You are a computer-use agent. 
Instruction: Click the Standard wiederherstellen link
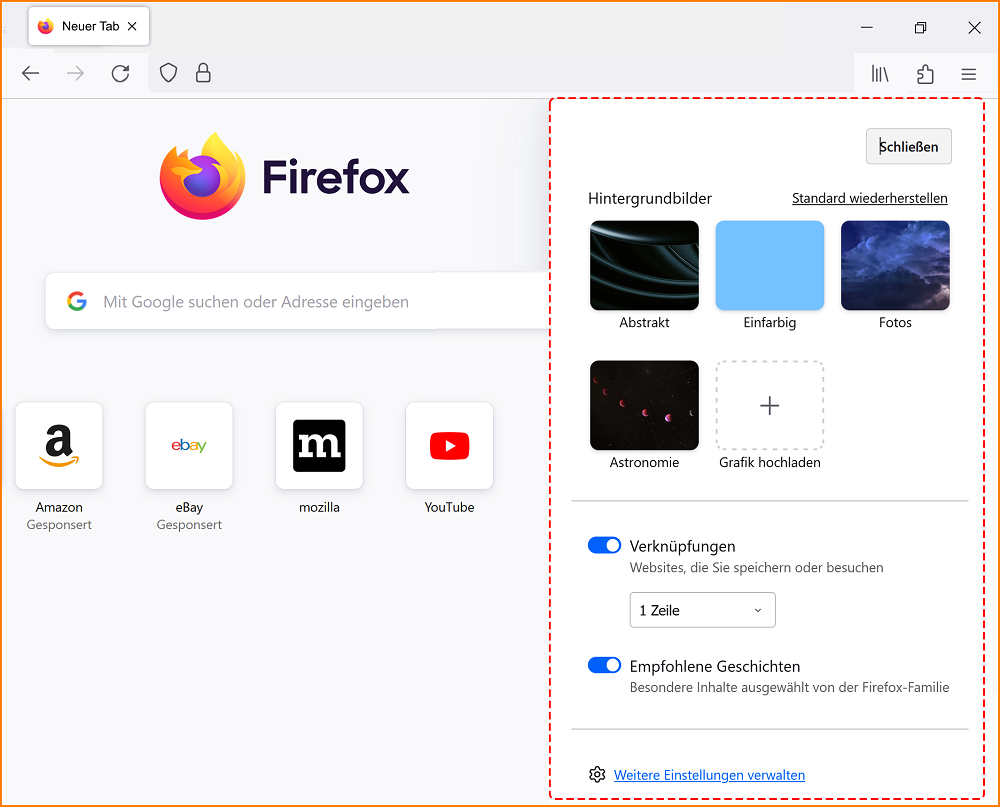coord(869,198)
